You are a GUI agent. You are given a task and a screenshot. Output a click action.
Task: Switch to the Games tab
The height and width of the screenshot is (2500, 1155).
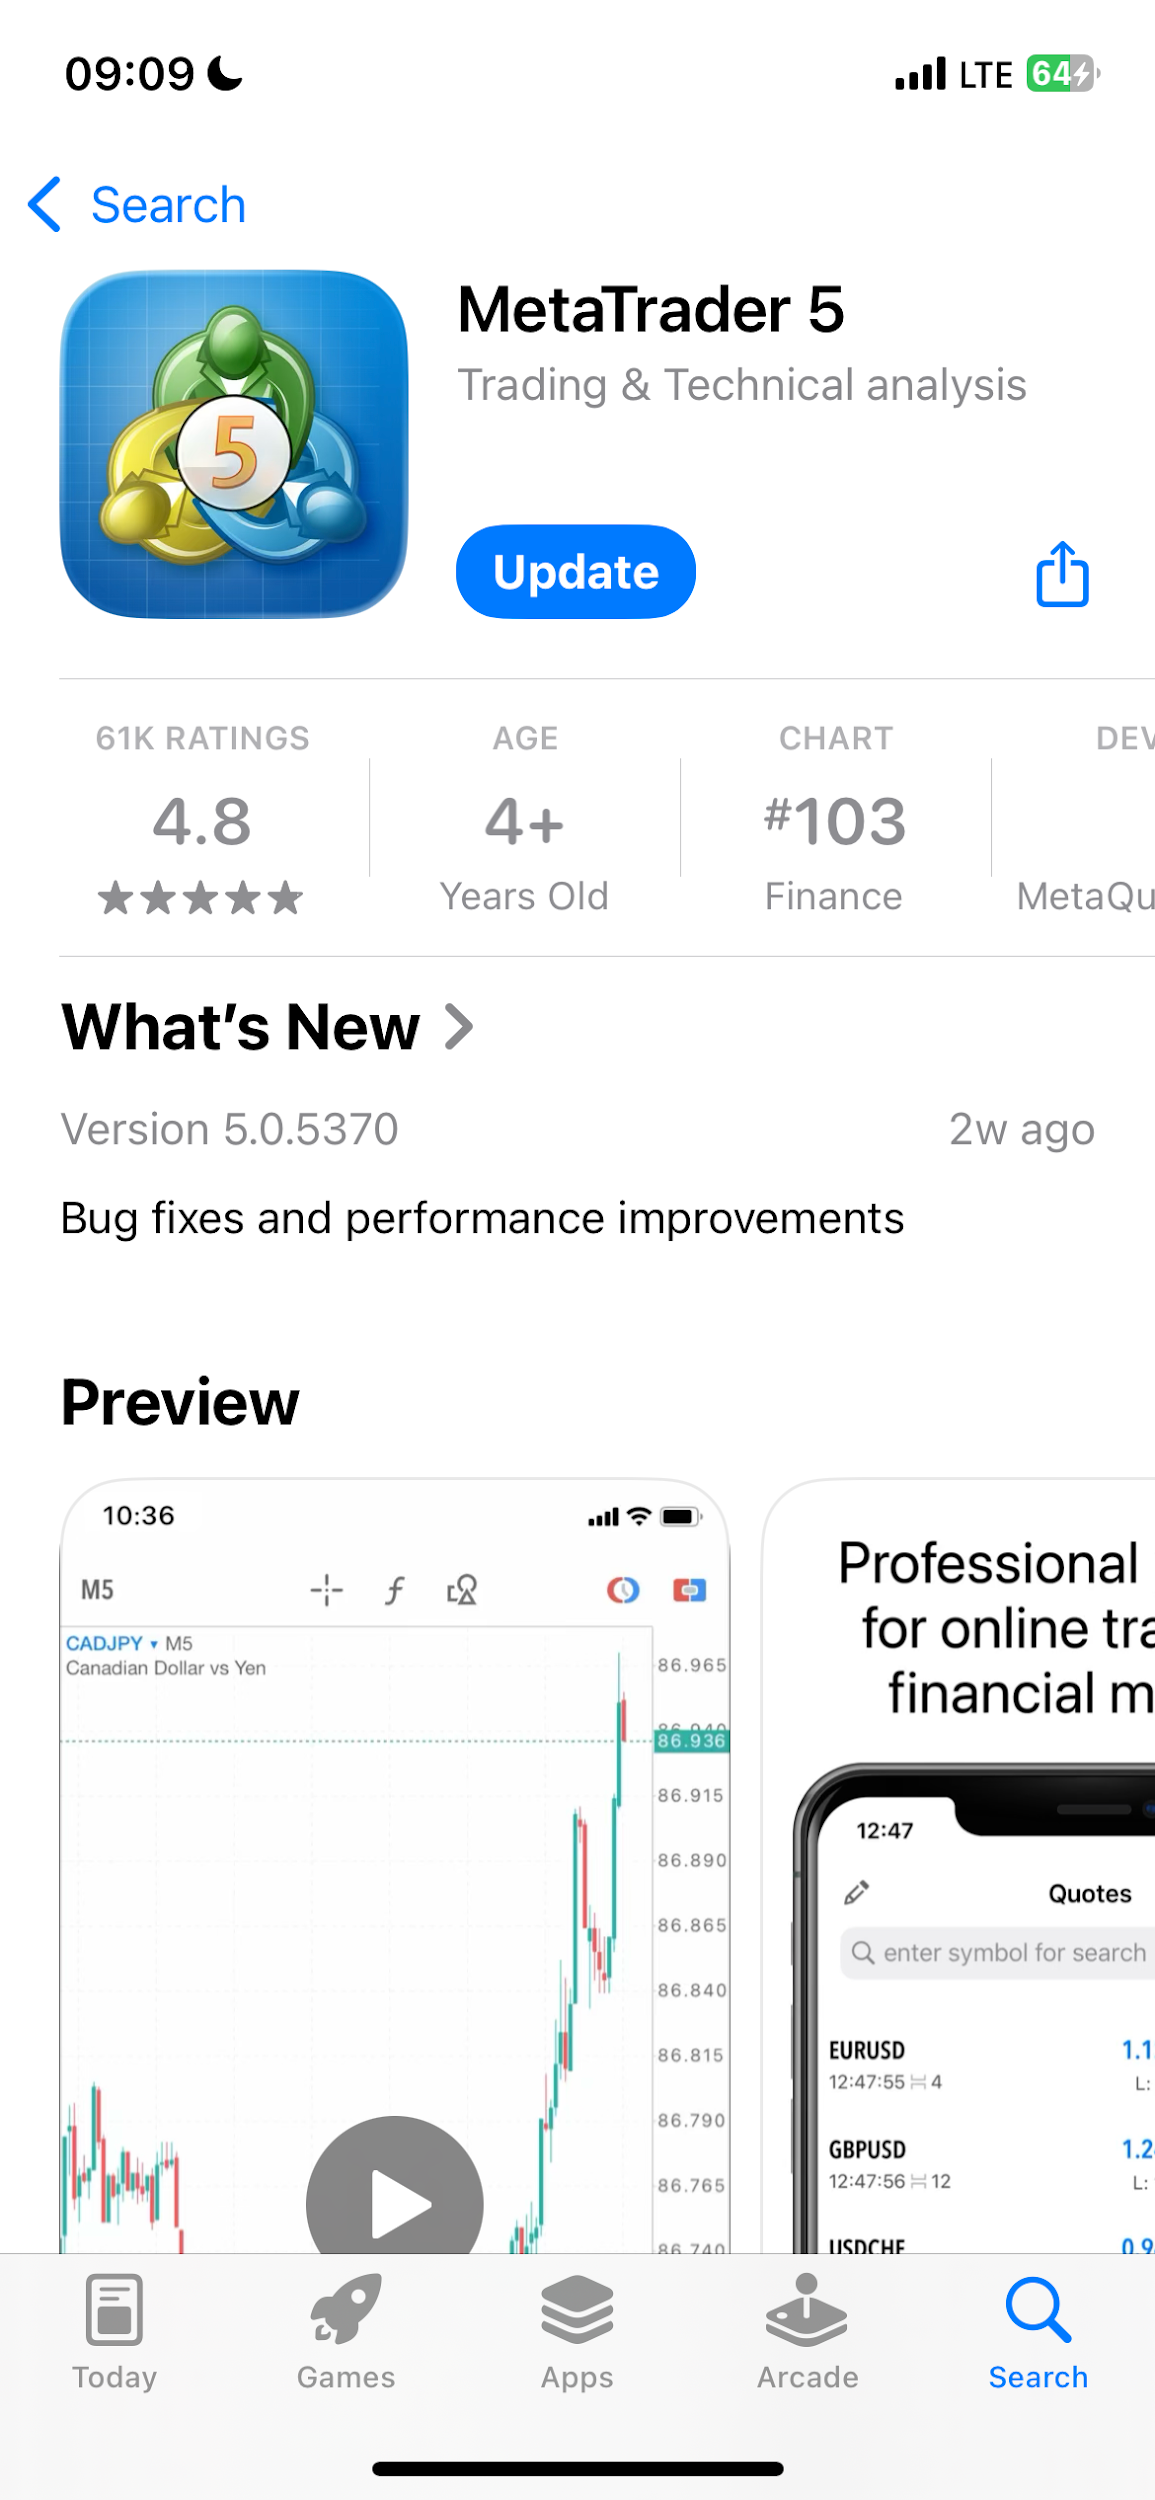pyautogui.click(x=346, y=2332)
